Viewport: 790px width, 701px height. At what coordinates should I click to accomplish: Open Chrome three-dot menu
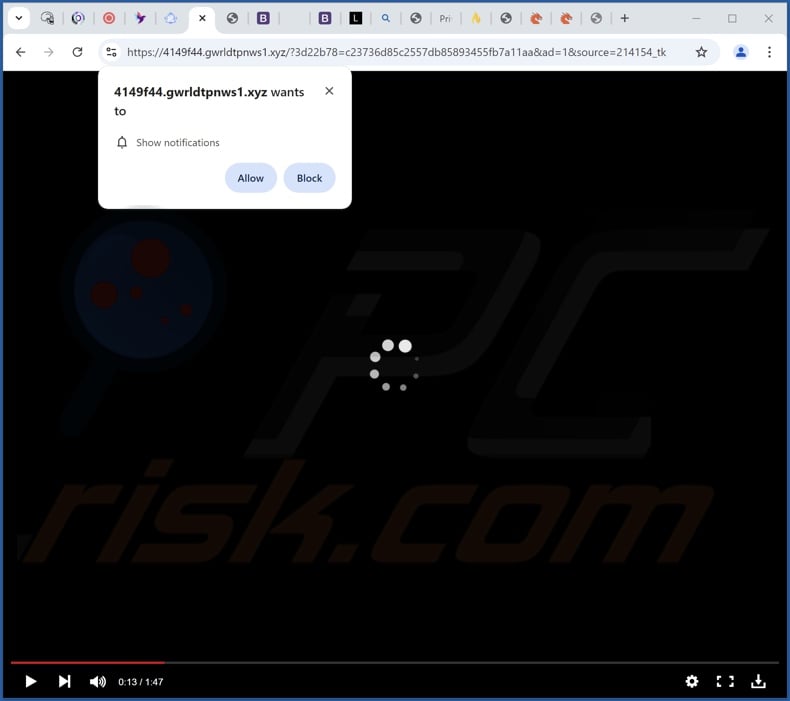769,52
